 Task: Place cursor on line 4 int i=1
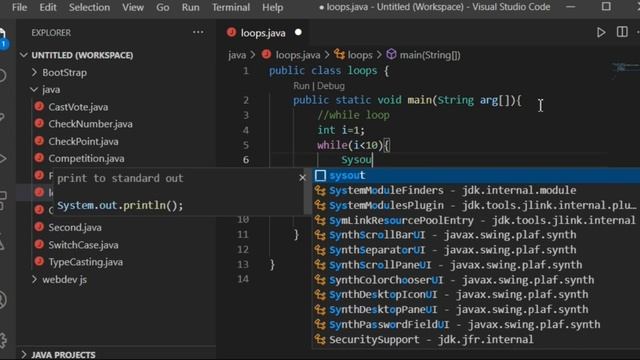pos(341,130)
